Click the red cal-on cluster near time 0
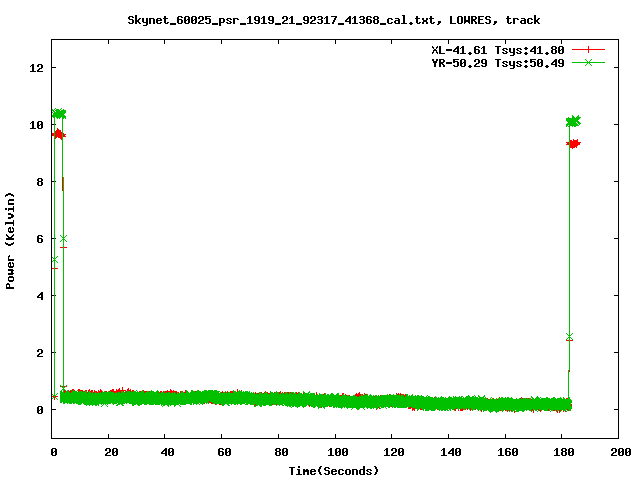Viewport: 640px width, 480px height. point(58,134)
